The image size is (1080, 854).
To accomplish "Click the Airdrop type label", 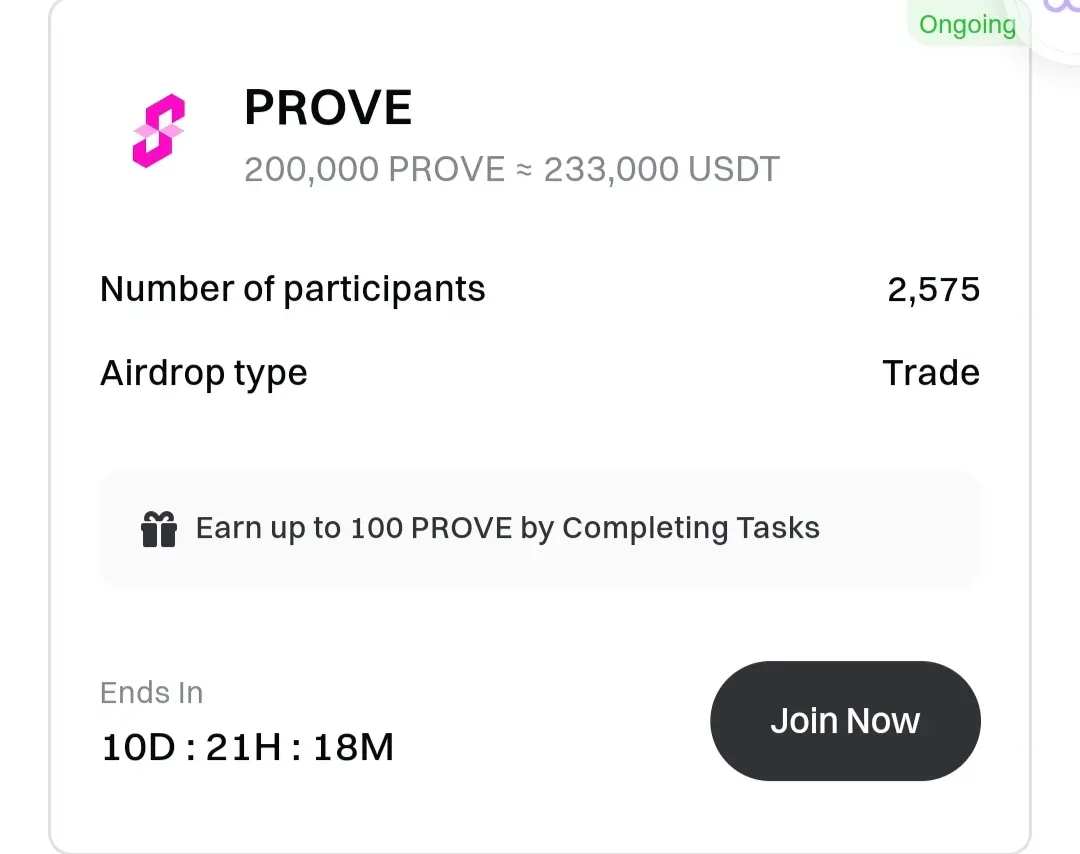I will 204,374.
